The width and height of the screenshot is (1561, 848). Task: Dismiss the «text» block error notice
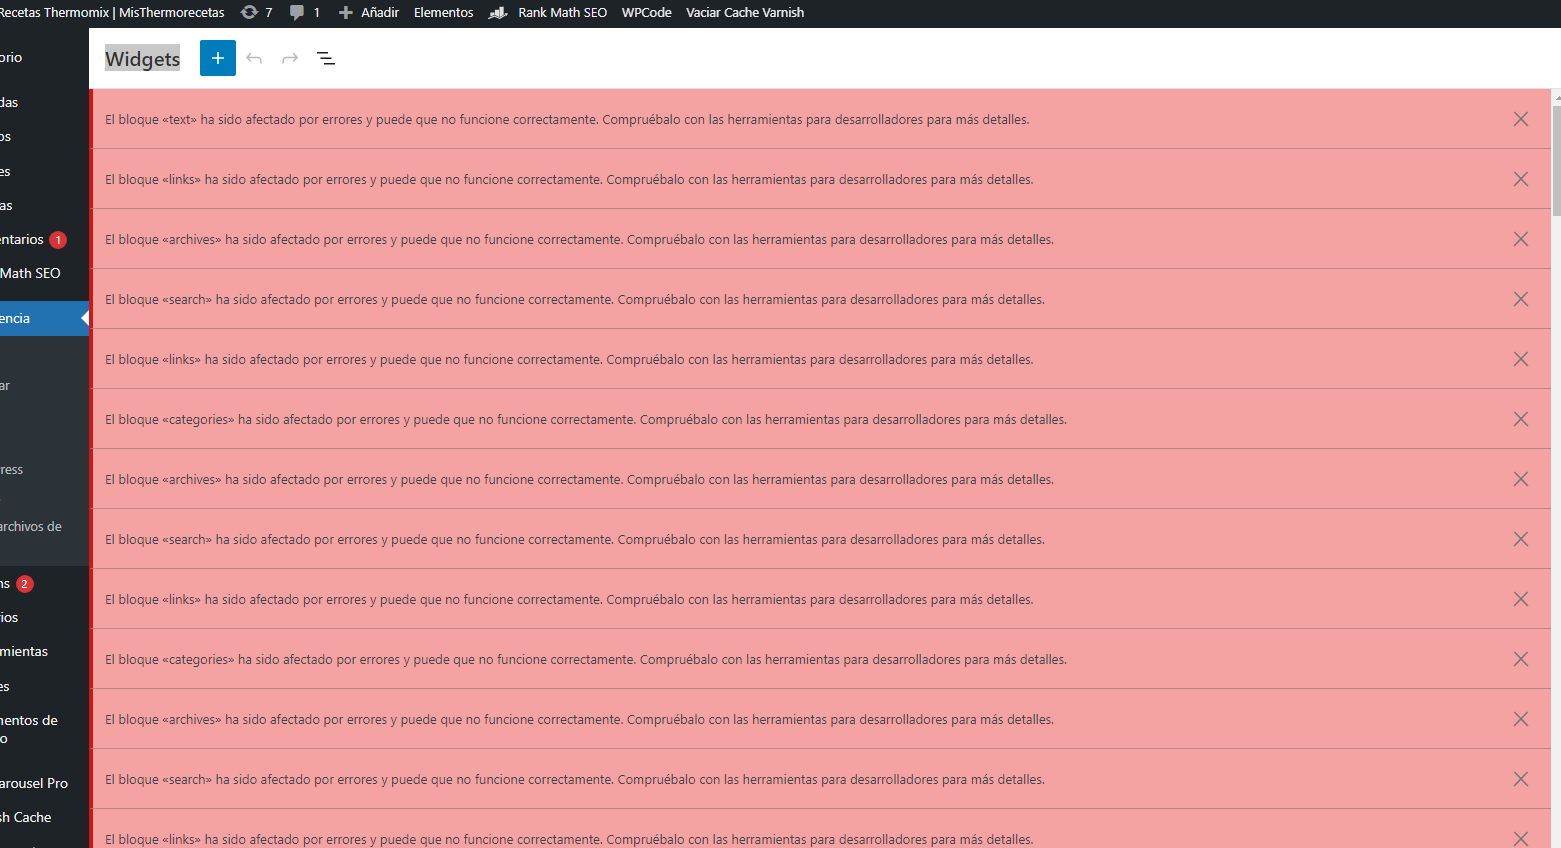pyautogui.click(x=1521, y=119)
